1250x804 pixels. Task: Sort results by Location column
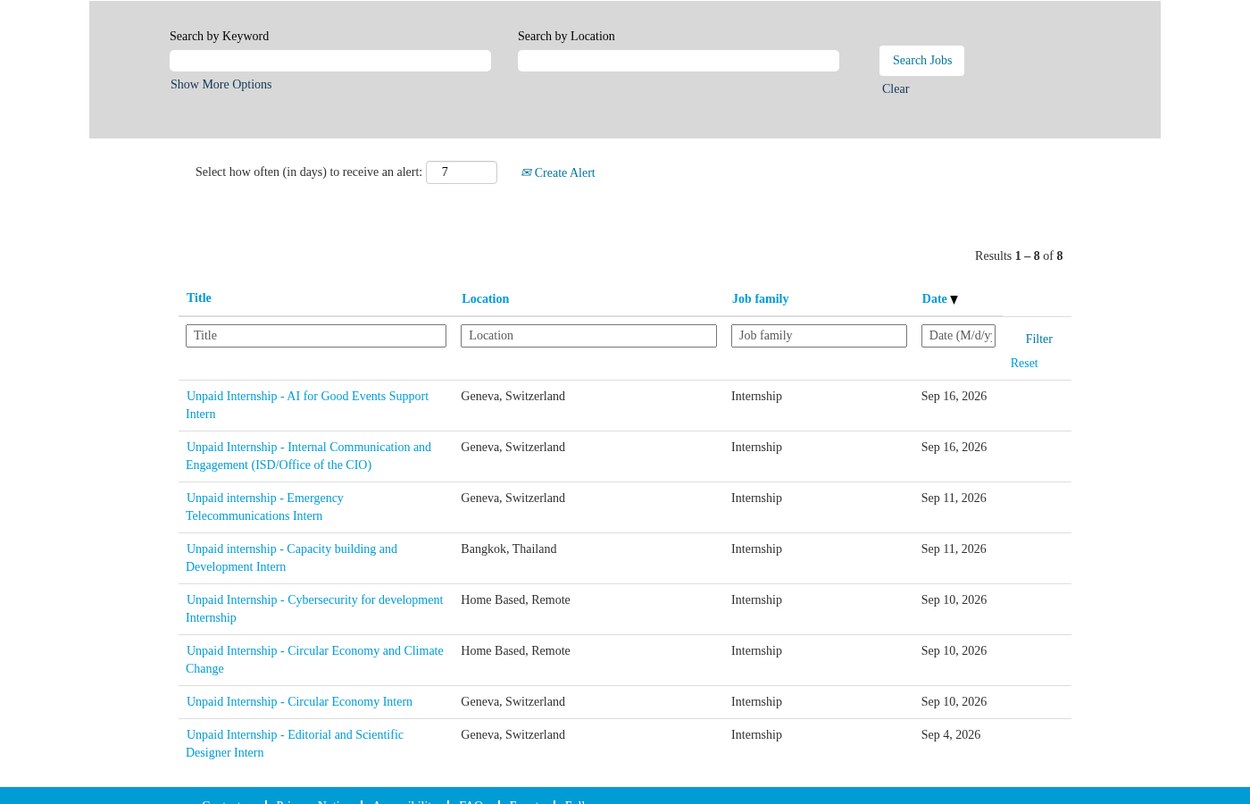485,299
